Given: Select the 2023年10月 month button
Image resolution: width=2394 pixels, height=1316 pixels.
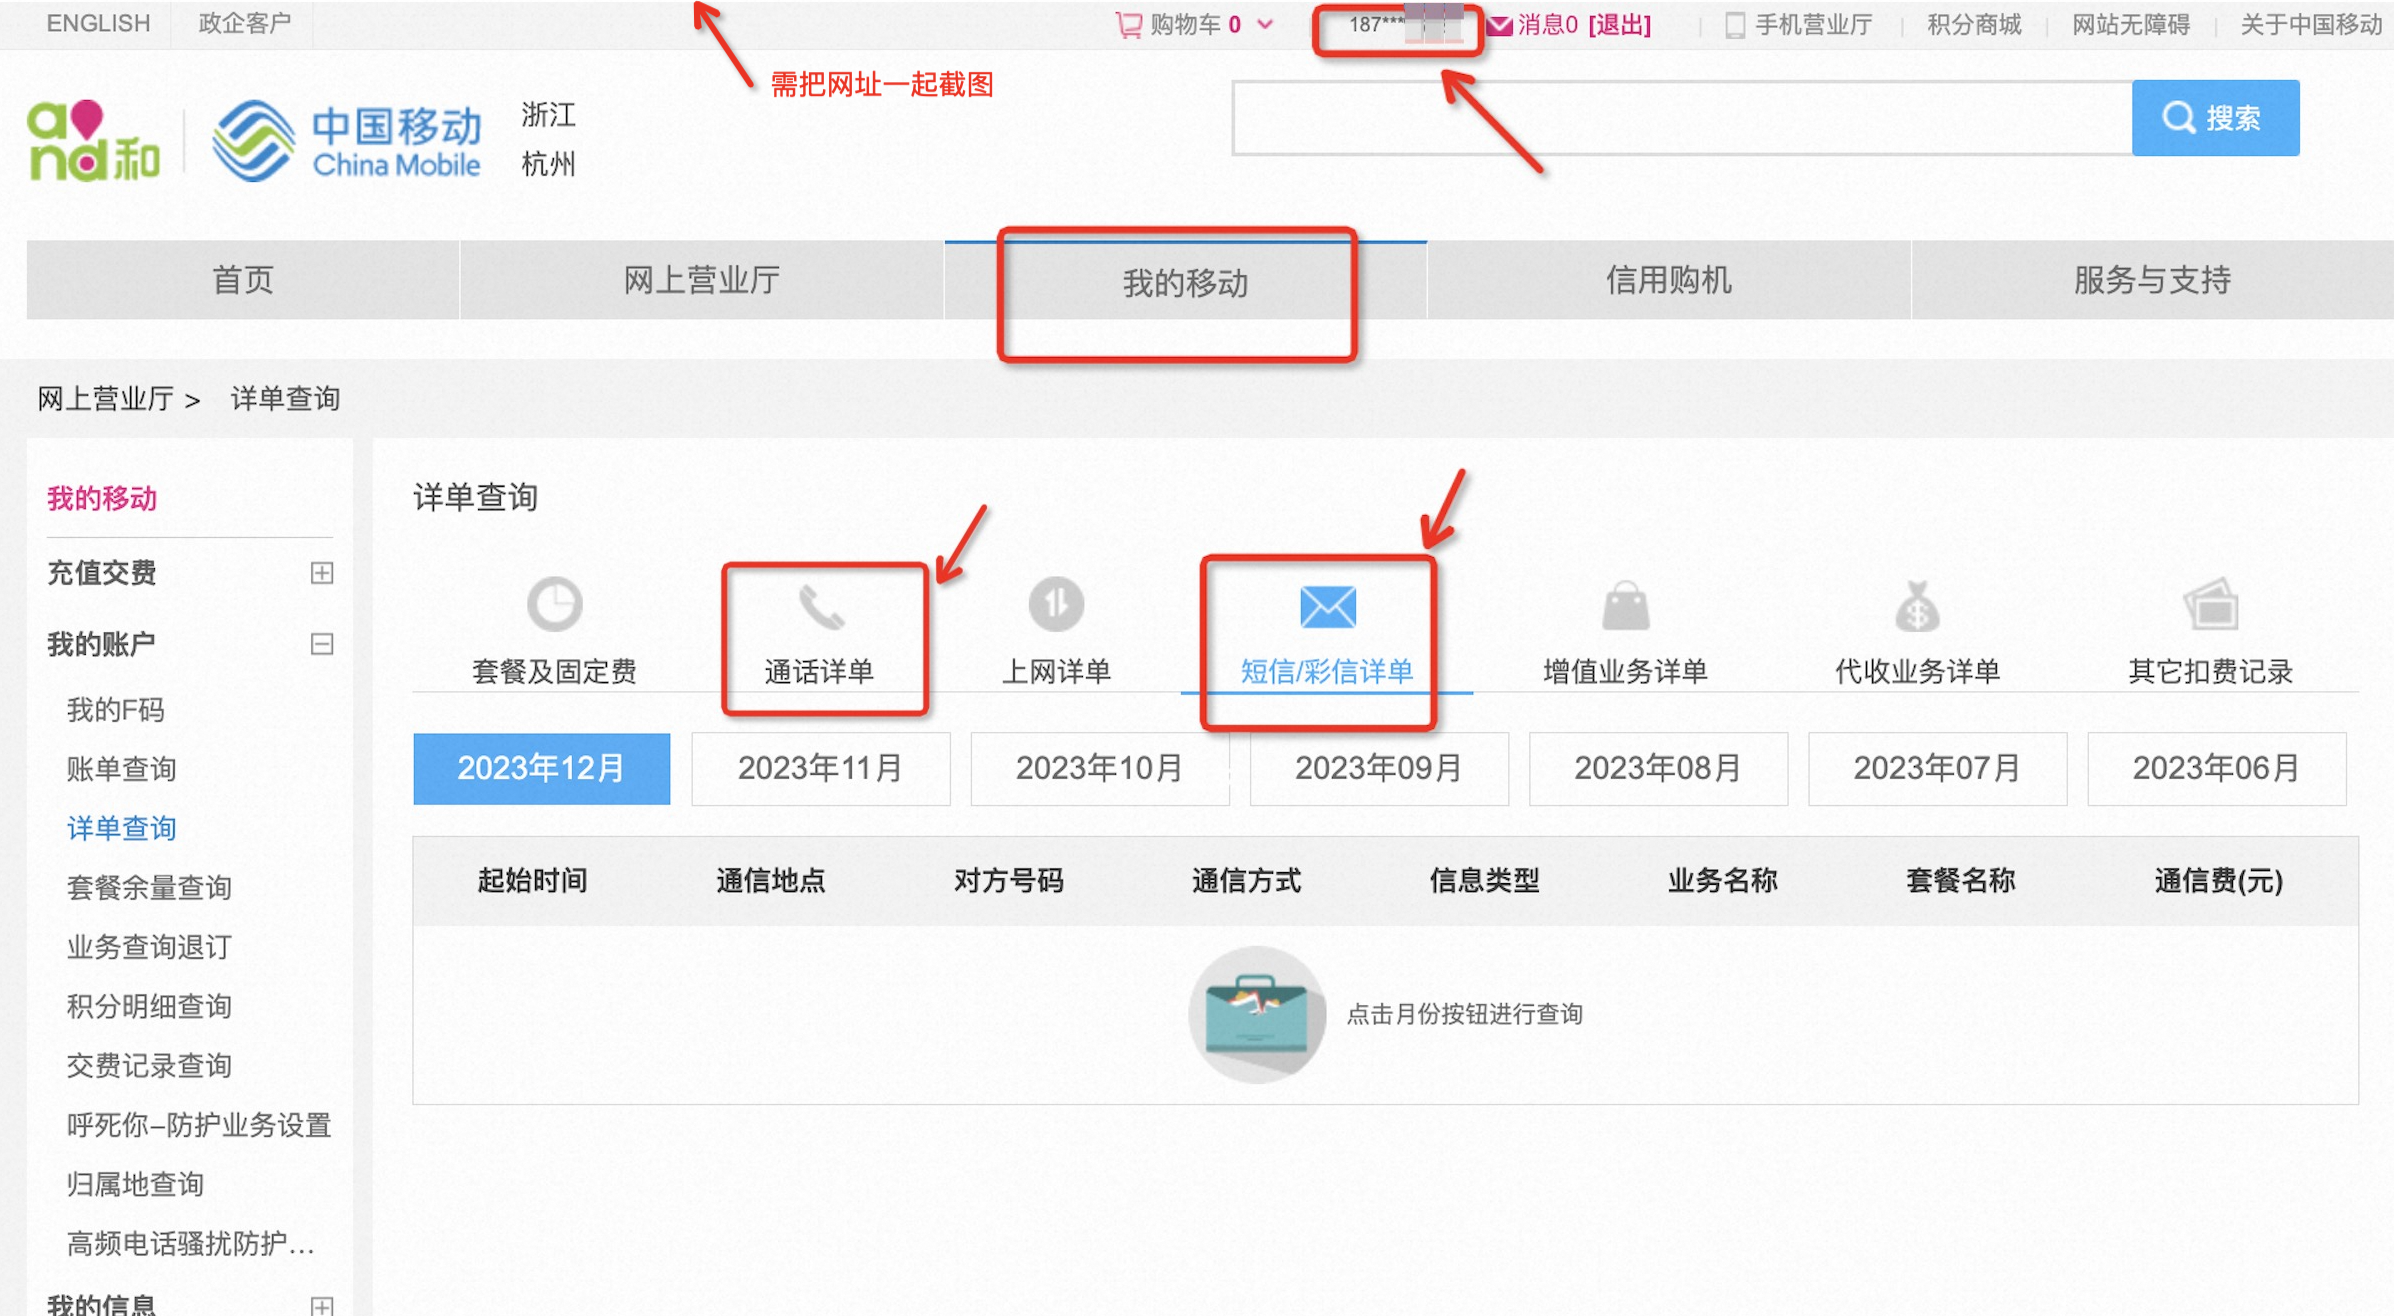Looking at the screenshot, I should (1099, 768).
